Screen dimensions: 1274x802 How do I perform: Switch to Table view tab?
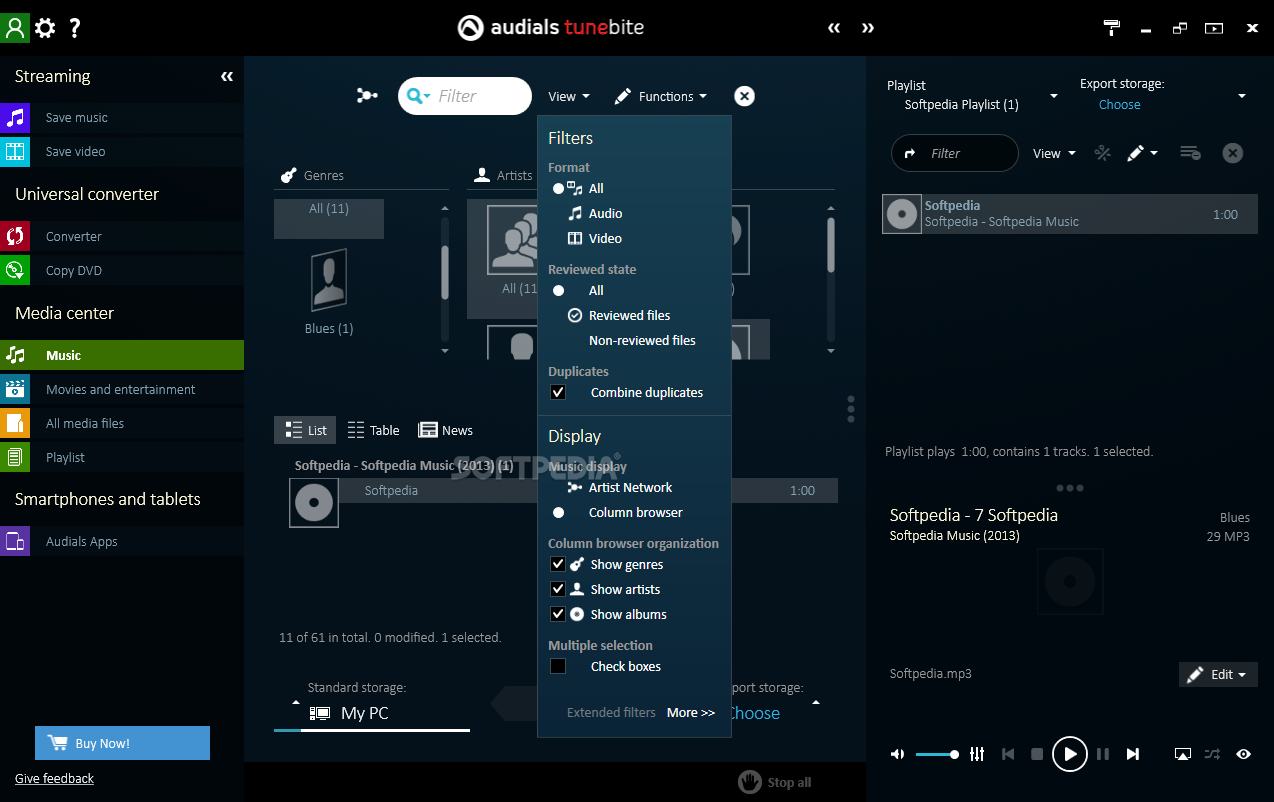pyautogui.click(x=373, y=431)
